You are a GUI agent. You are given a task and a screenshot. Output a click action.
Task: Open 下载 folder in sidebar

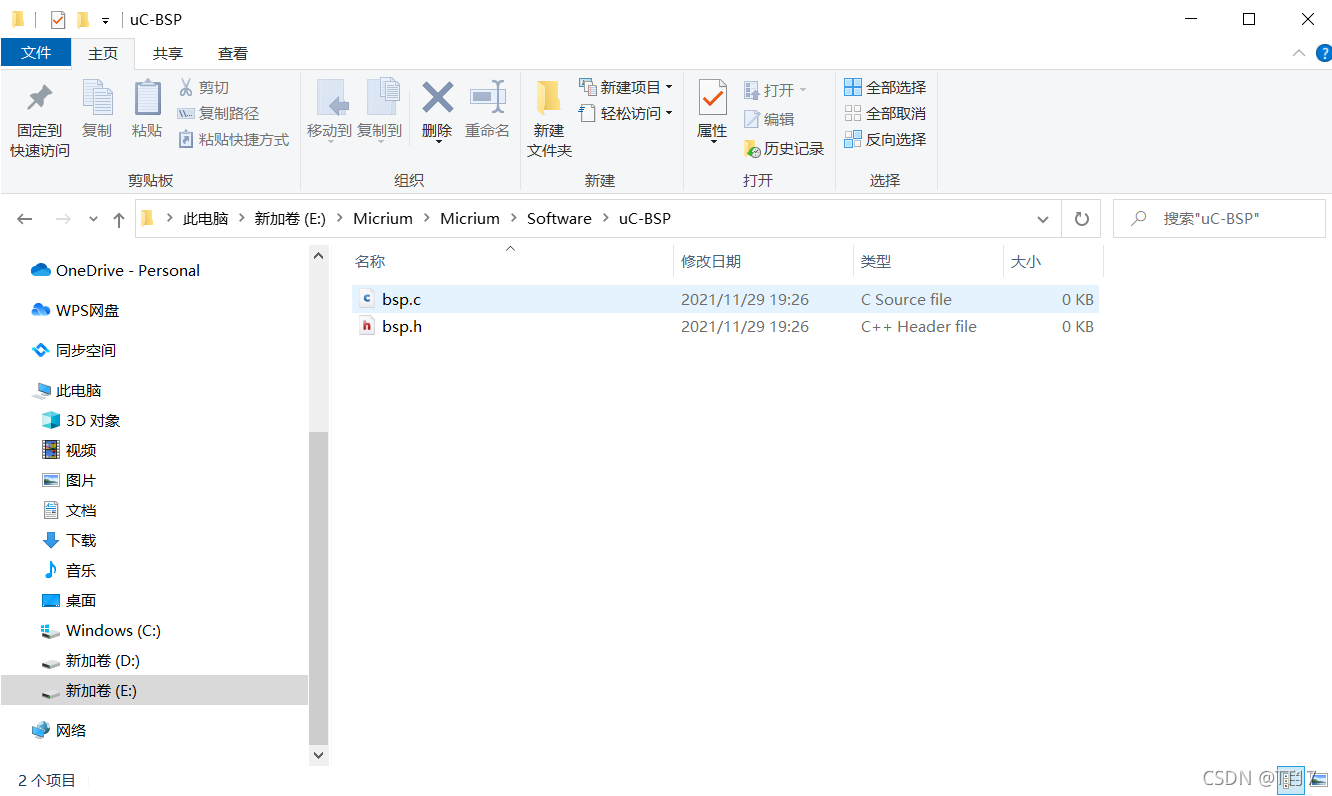click(69, 540)
